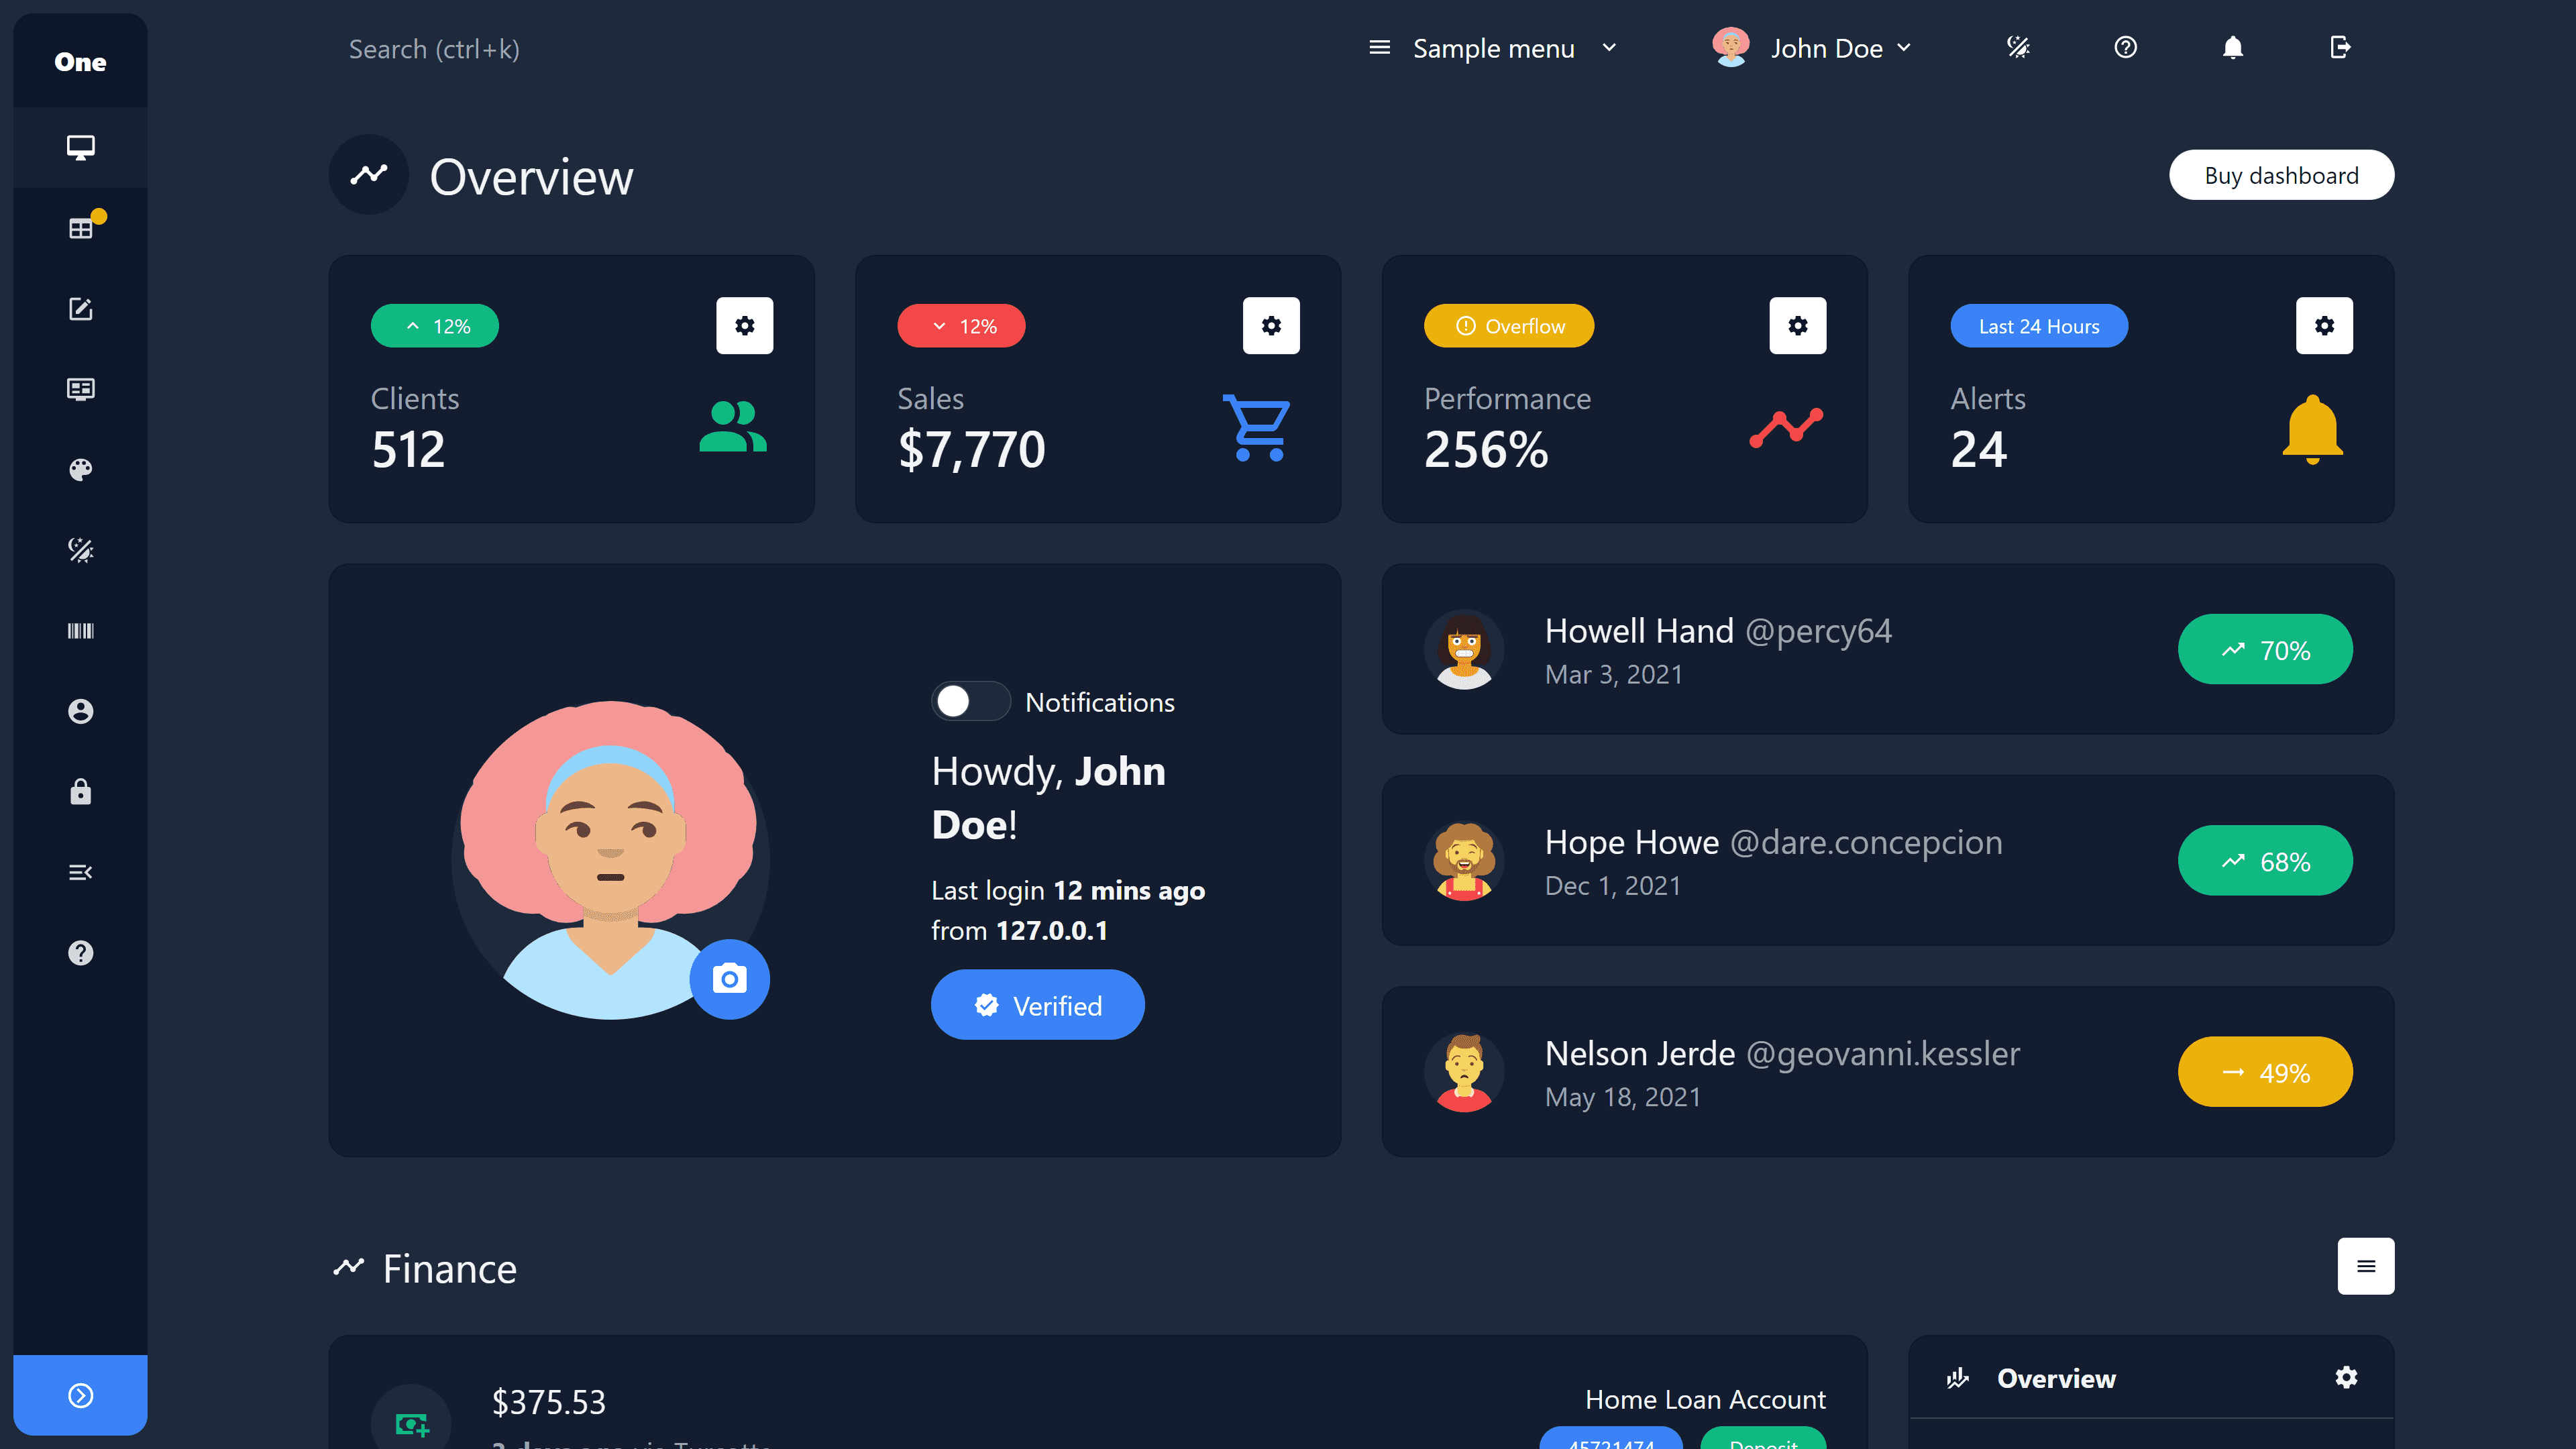The width and height of the screenshot is (2576, 1449).
Task: Click the monitor/display icon in sidebar
Action: (80, 147)
